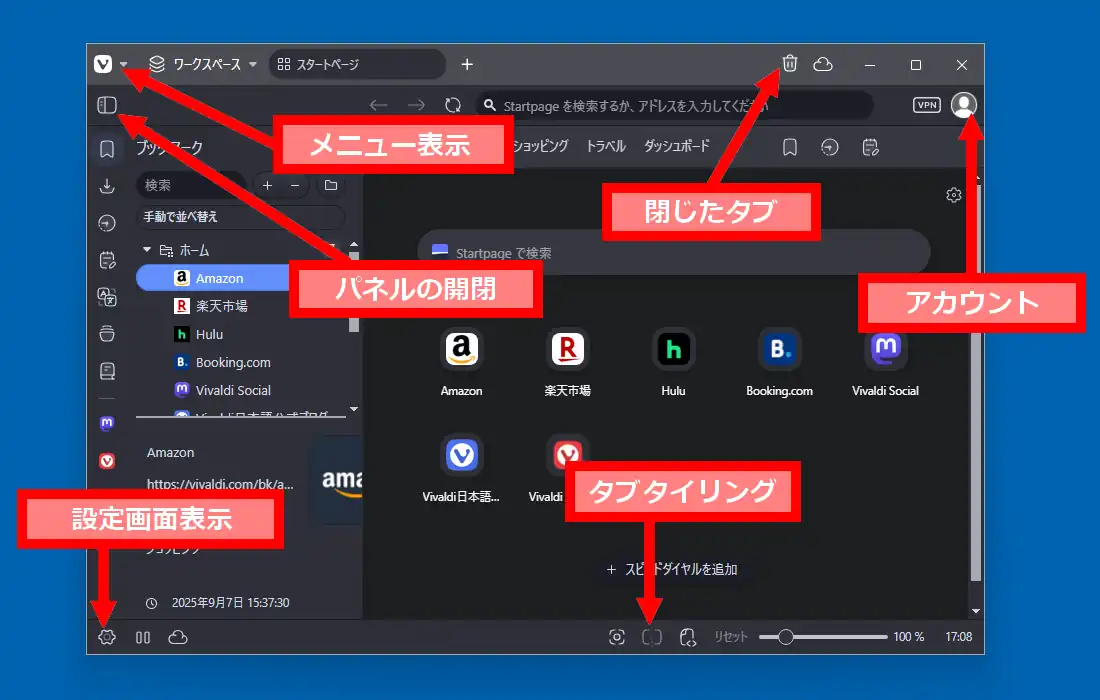The image size is (1100, 700).
Task: Open the Reading List panel icon
Action: [x=107, y=371]
